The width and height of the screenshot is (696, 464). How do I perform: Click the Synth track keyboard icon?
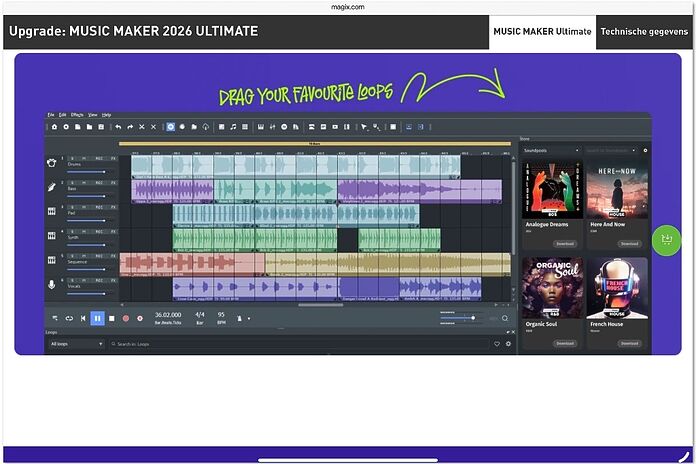(x=51, y=236)
